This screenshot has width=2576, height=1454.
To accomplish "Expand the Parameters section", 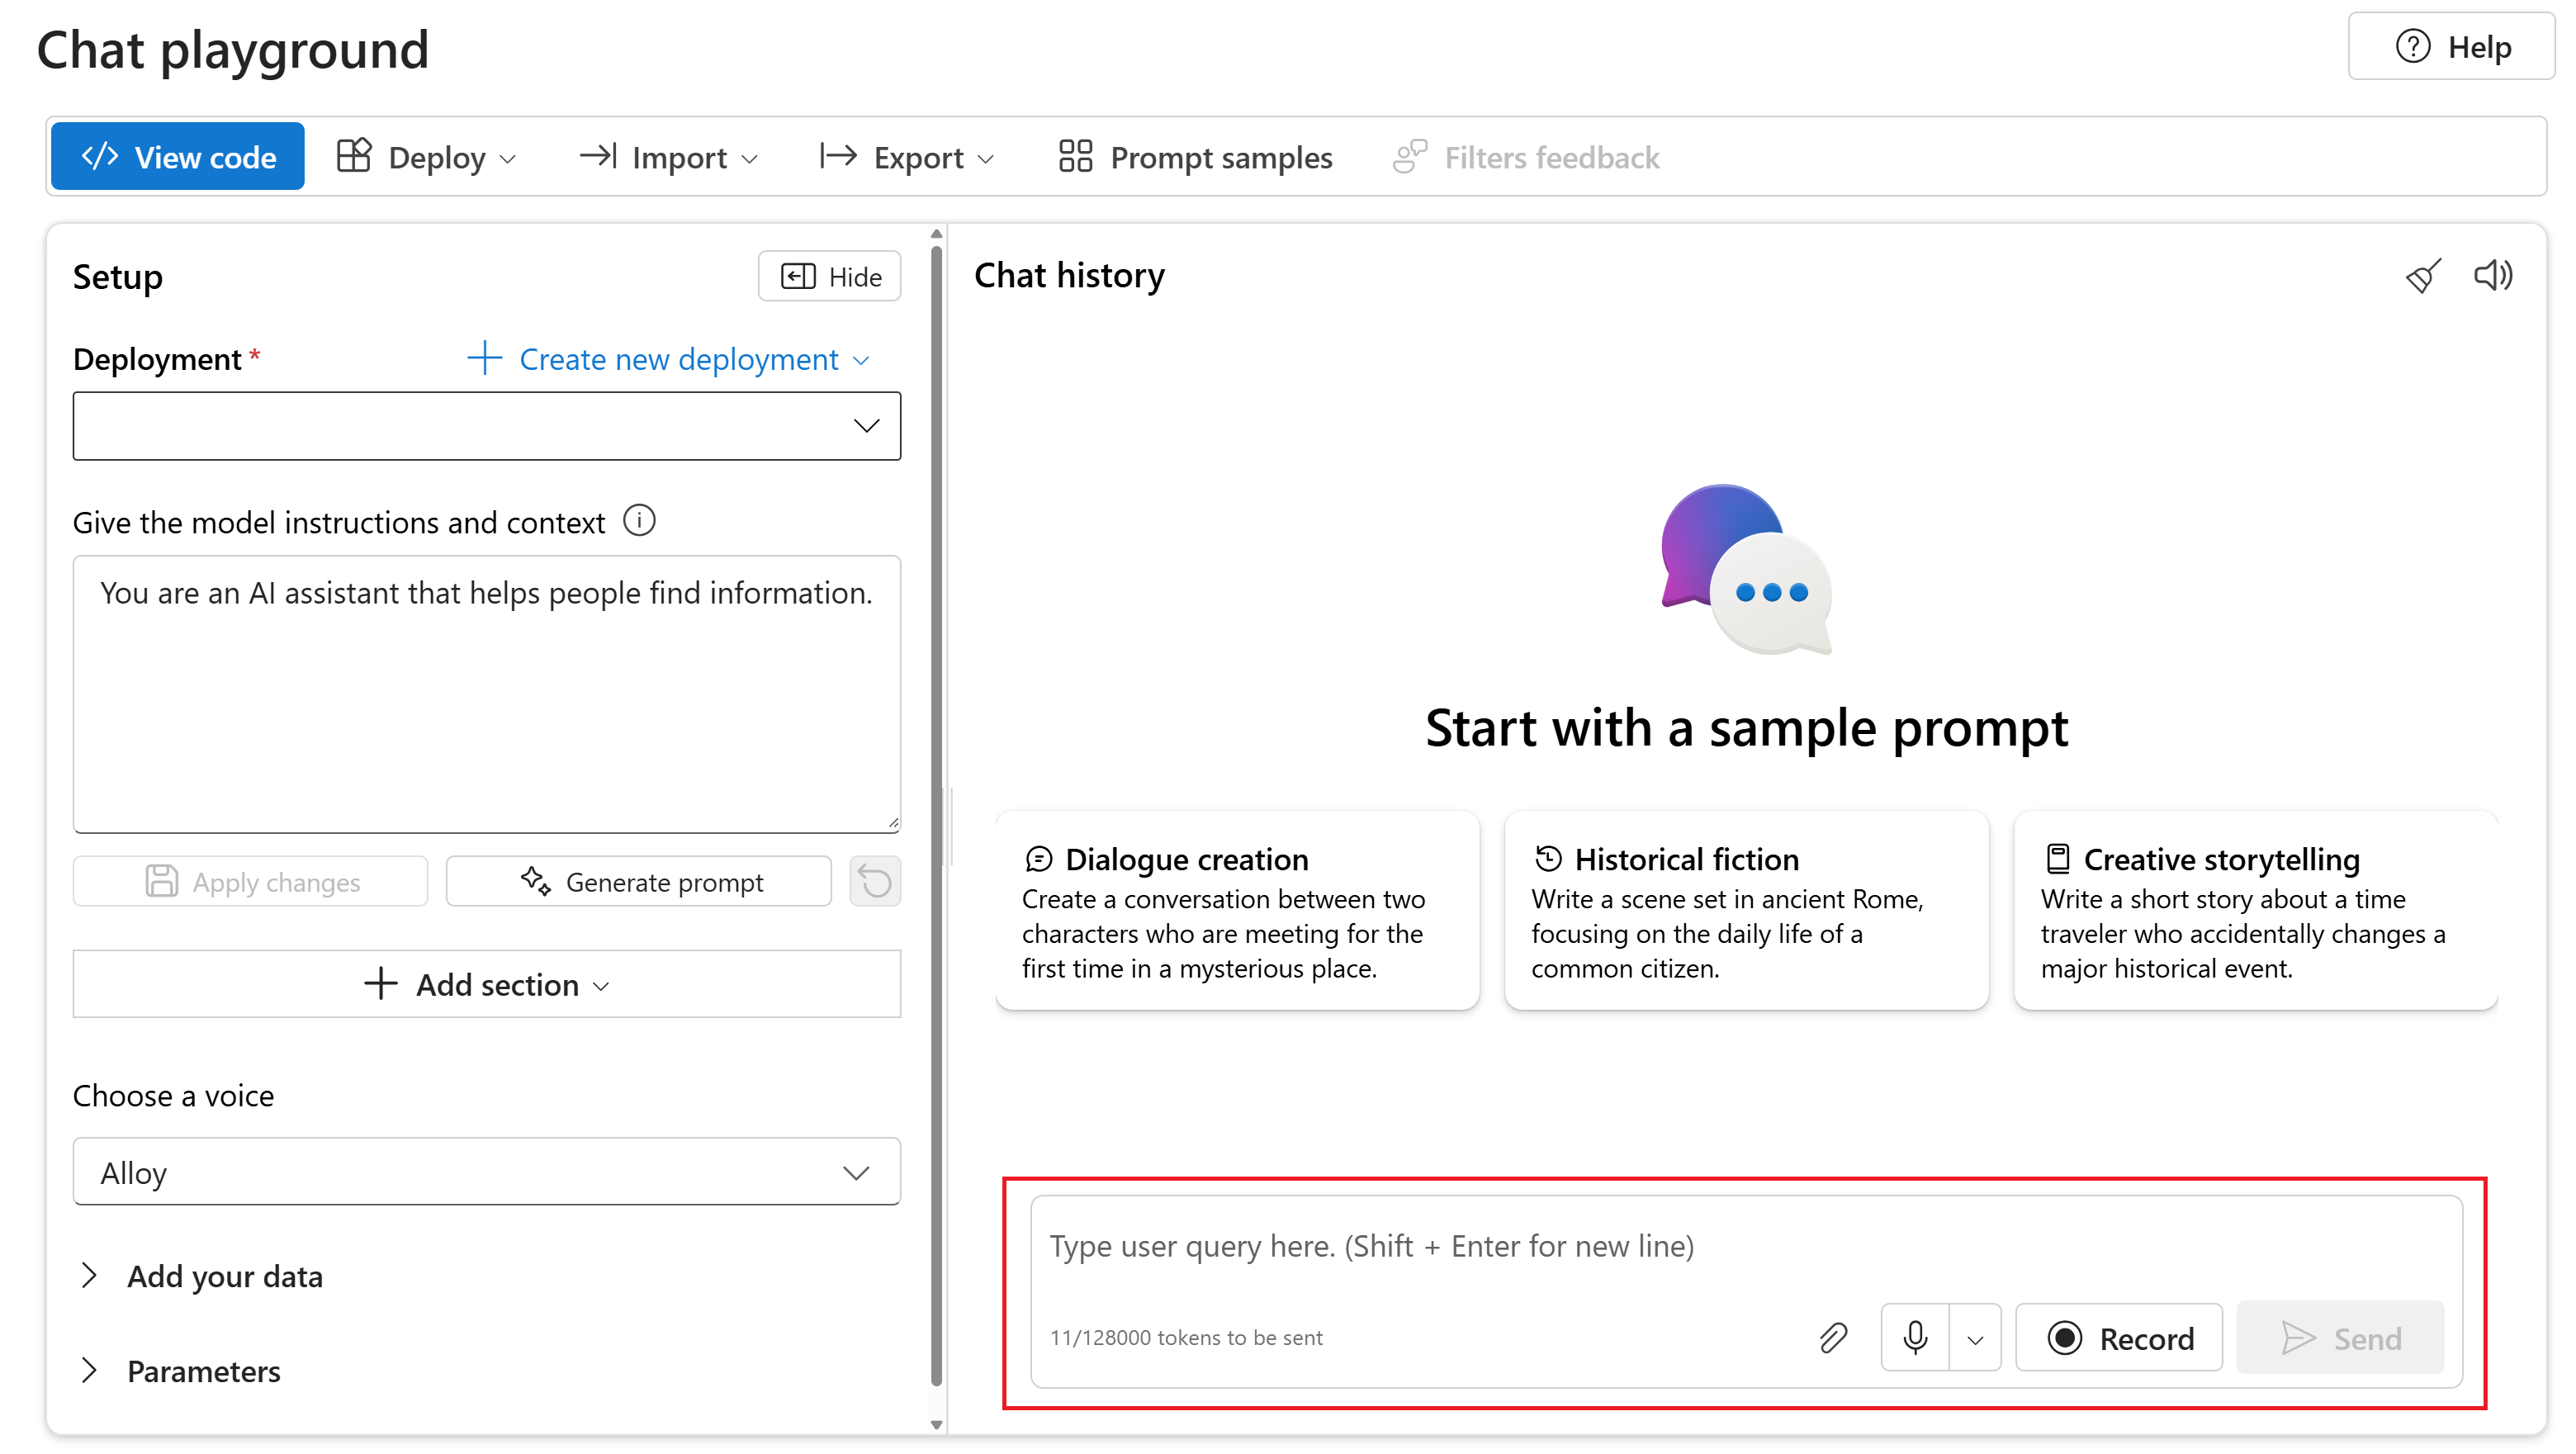I will coord(203,1371).
